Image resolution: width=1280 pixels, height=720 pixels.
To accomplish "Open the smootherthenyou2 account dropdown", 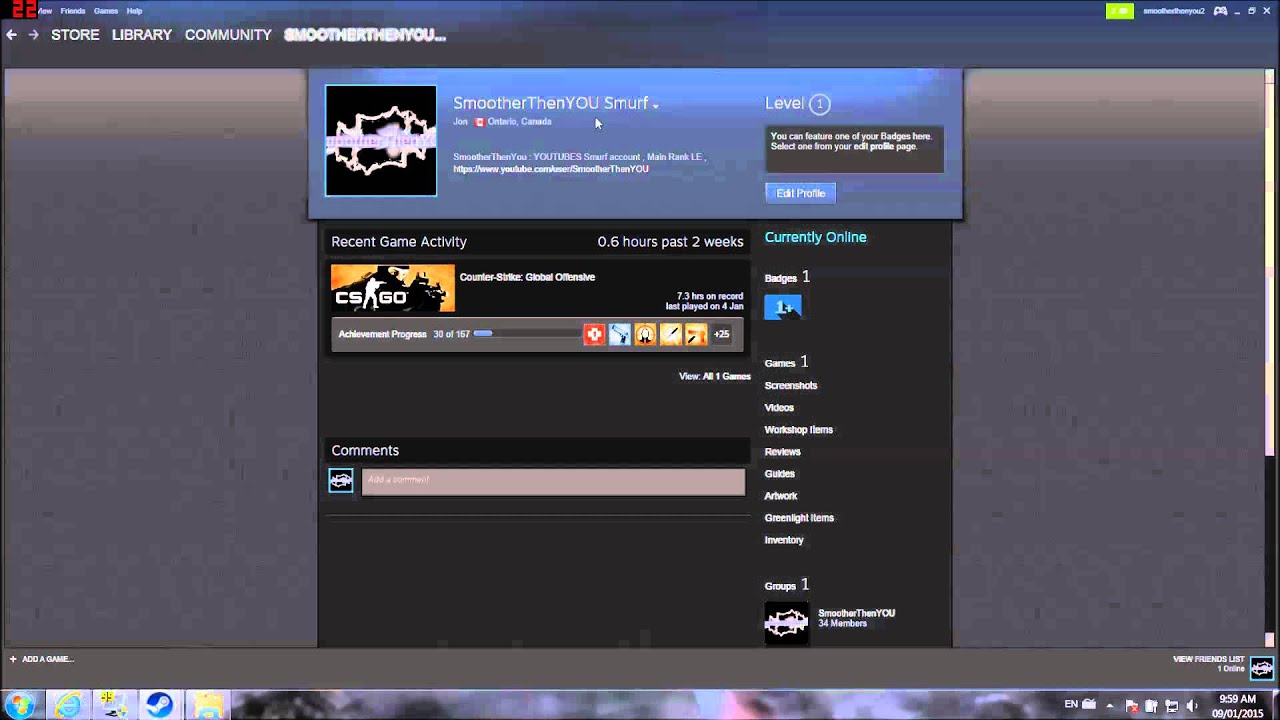I will point(1173,11).
